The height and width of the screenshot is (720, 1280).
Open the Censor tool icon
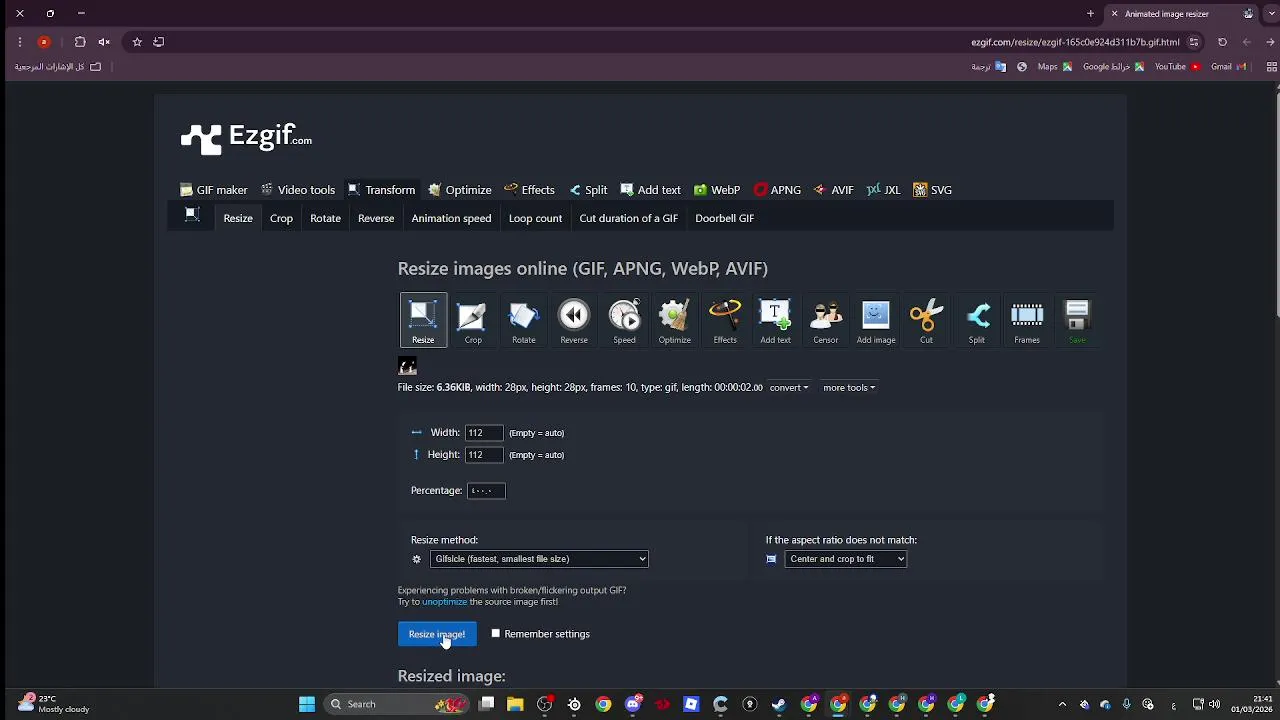826,322
